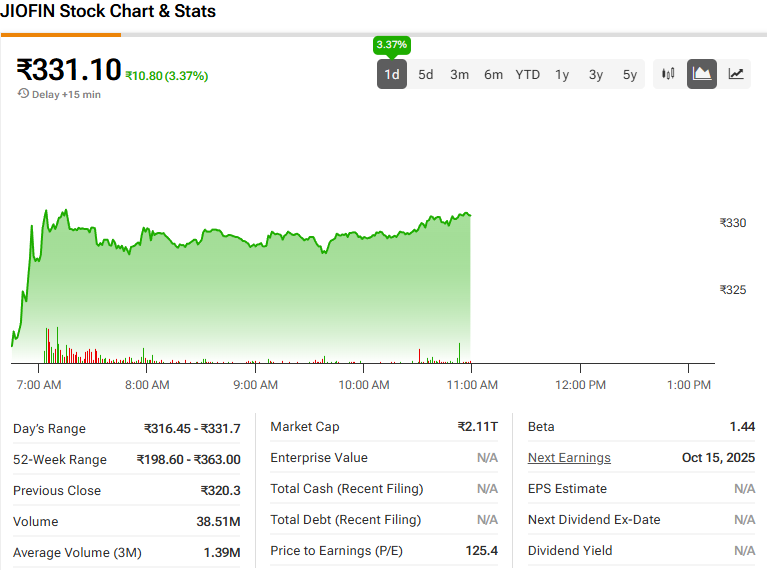Click the Price to Earnings (P/E) label
Image resolution: width=767 pixels, height=570 pixels.
point(337,550)
